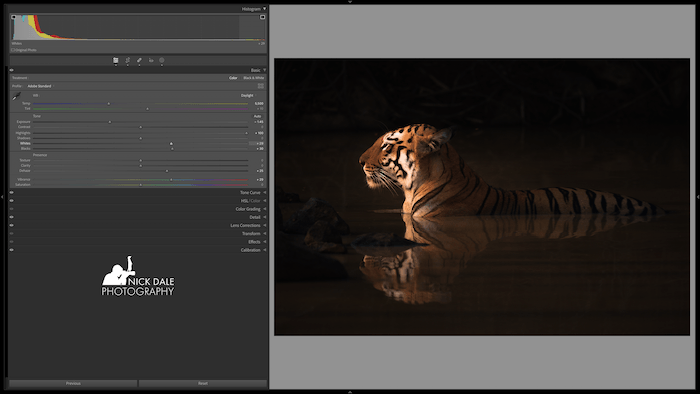Click the Exposure slider handle
700x394 pixels.
[110, 122]
